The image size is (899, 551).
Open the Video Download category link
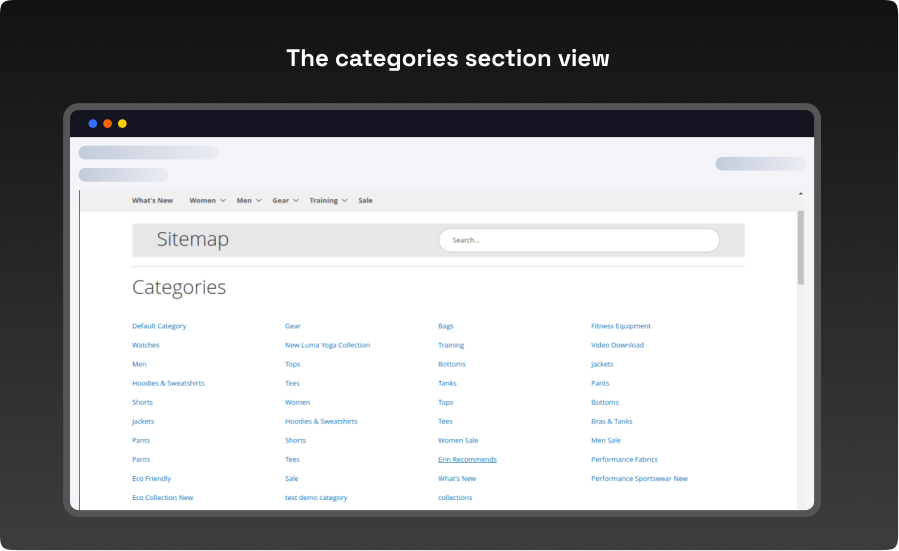(617, 345)
